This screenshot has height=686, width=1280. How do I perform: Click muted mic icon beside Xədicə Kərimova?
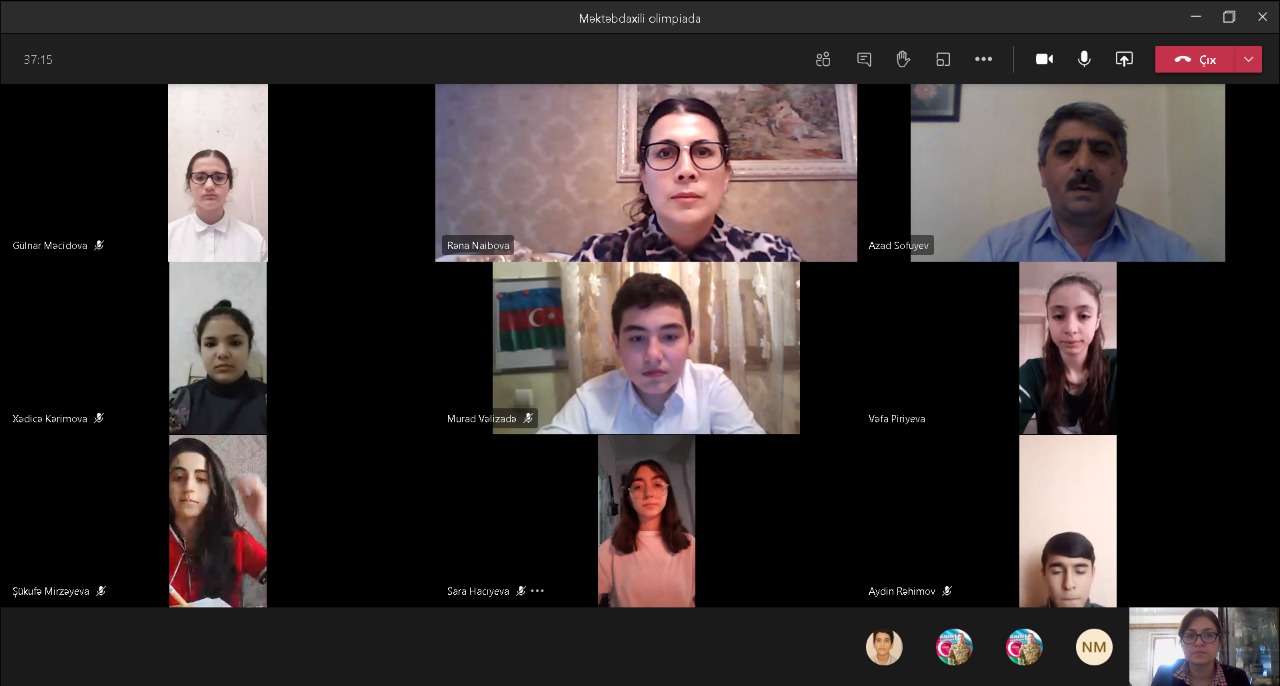99,418
